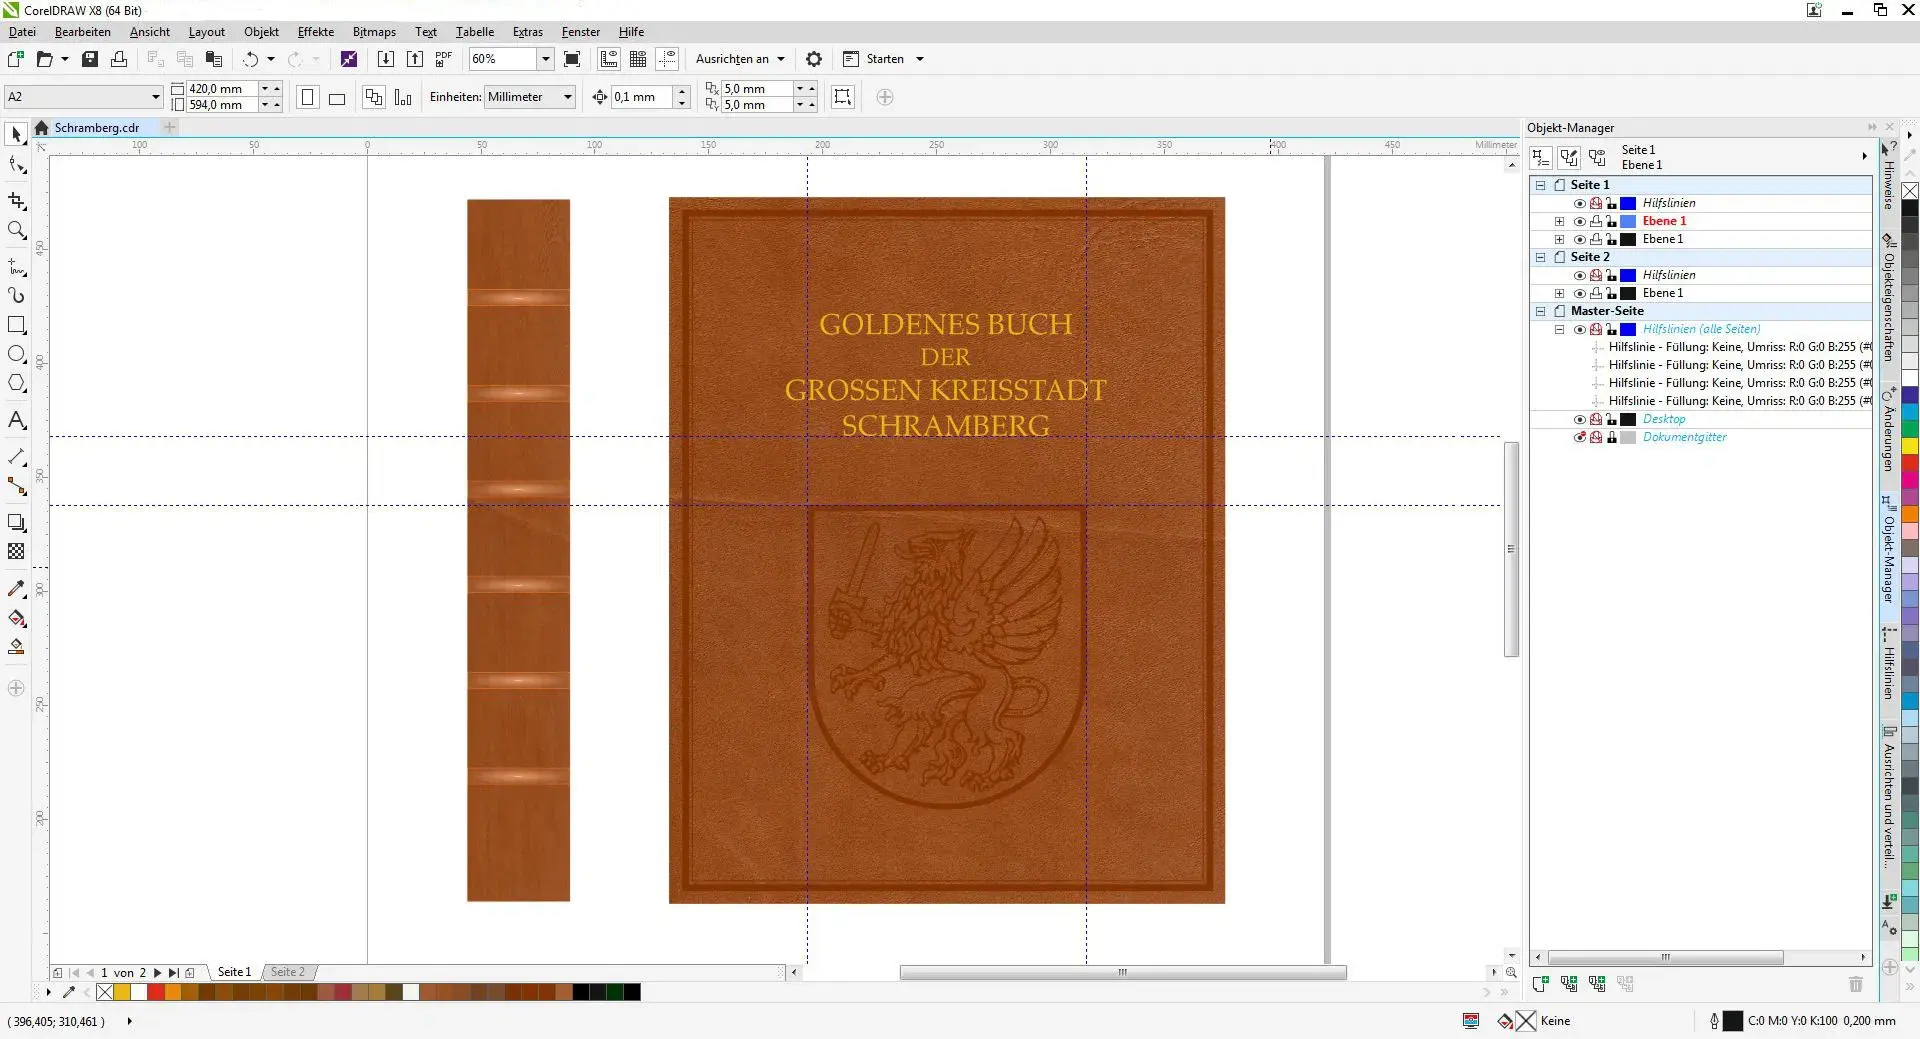Screen dimensions: 1920x1039
Task: Select the Parallel Dimension tool
Action: 16,456
